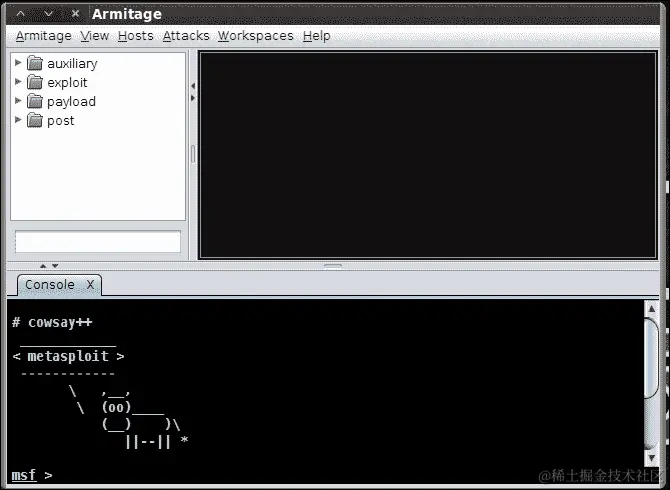
Task: Click the '# cowsay++' console line
Action: tap(52, 323)
